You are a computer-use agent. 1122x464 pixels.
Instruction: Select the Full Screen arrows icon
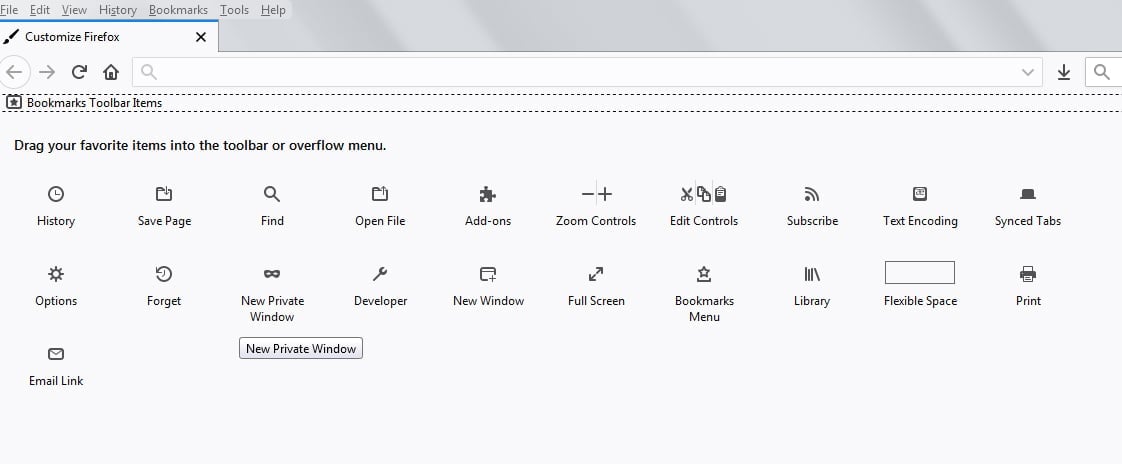coord(596,274)
